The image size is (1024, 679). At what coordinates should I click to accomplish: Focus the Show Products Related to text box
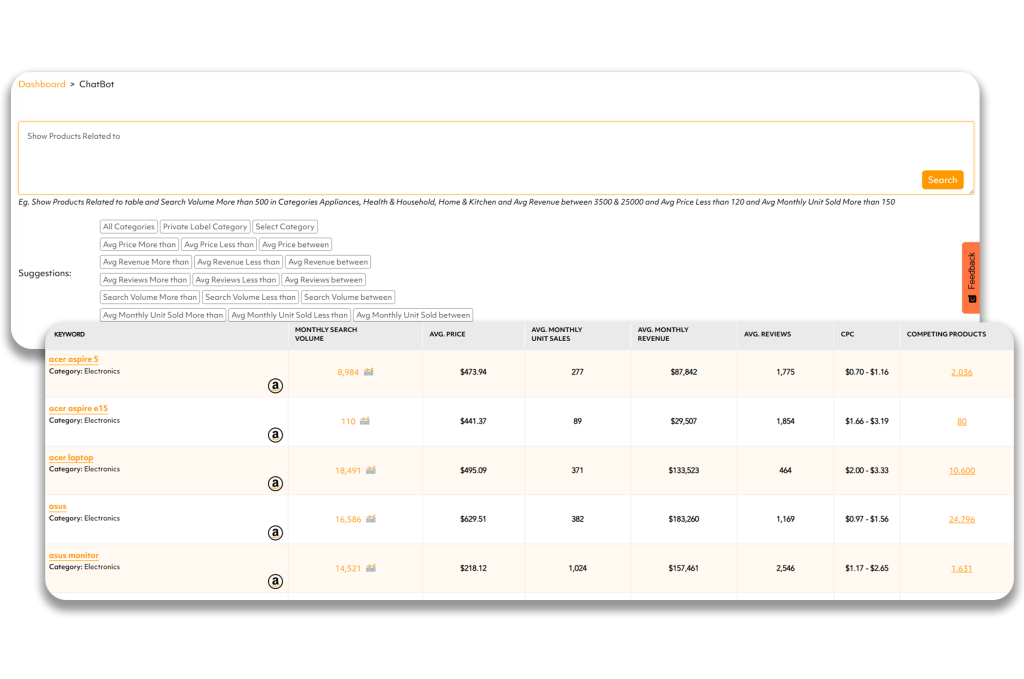pos(496,157)
